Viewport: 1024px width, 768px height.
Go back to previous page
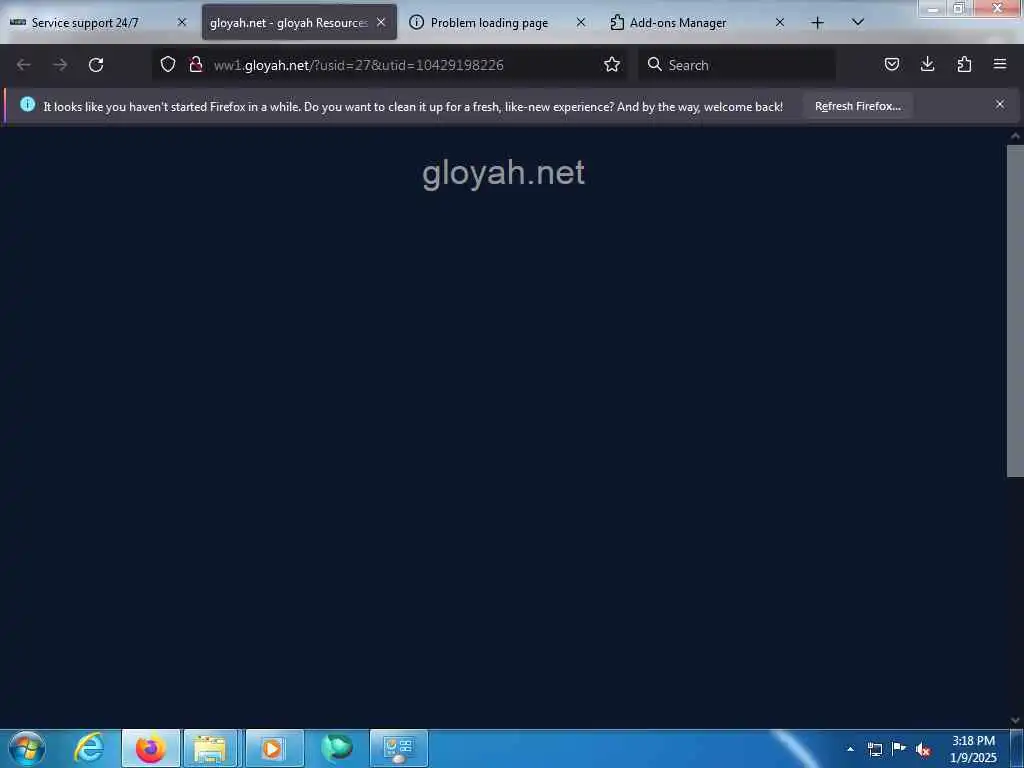24,65
